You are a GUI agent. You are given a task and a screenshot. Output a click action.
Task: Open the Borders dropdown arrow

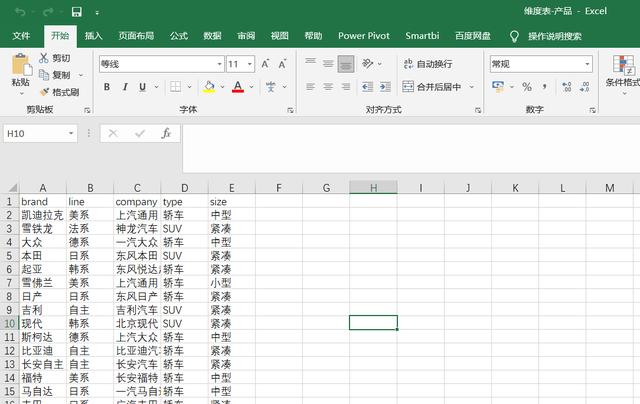pos(189,87)
